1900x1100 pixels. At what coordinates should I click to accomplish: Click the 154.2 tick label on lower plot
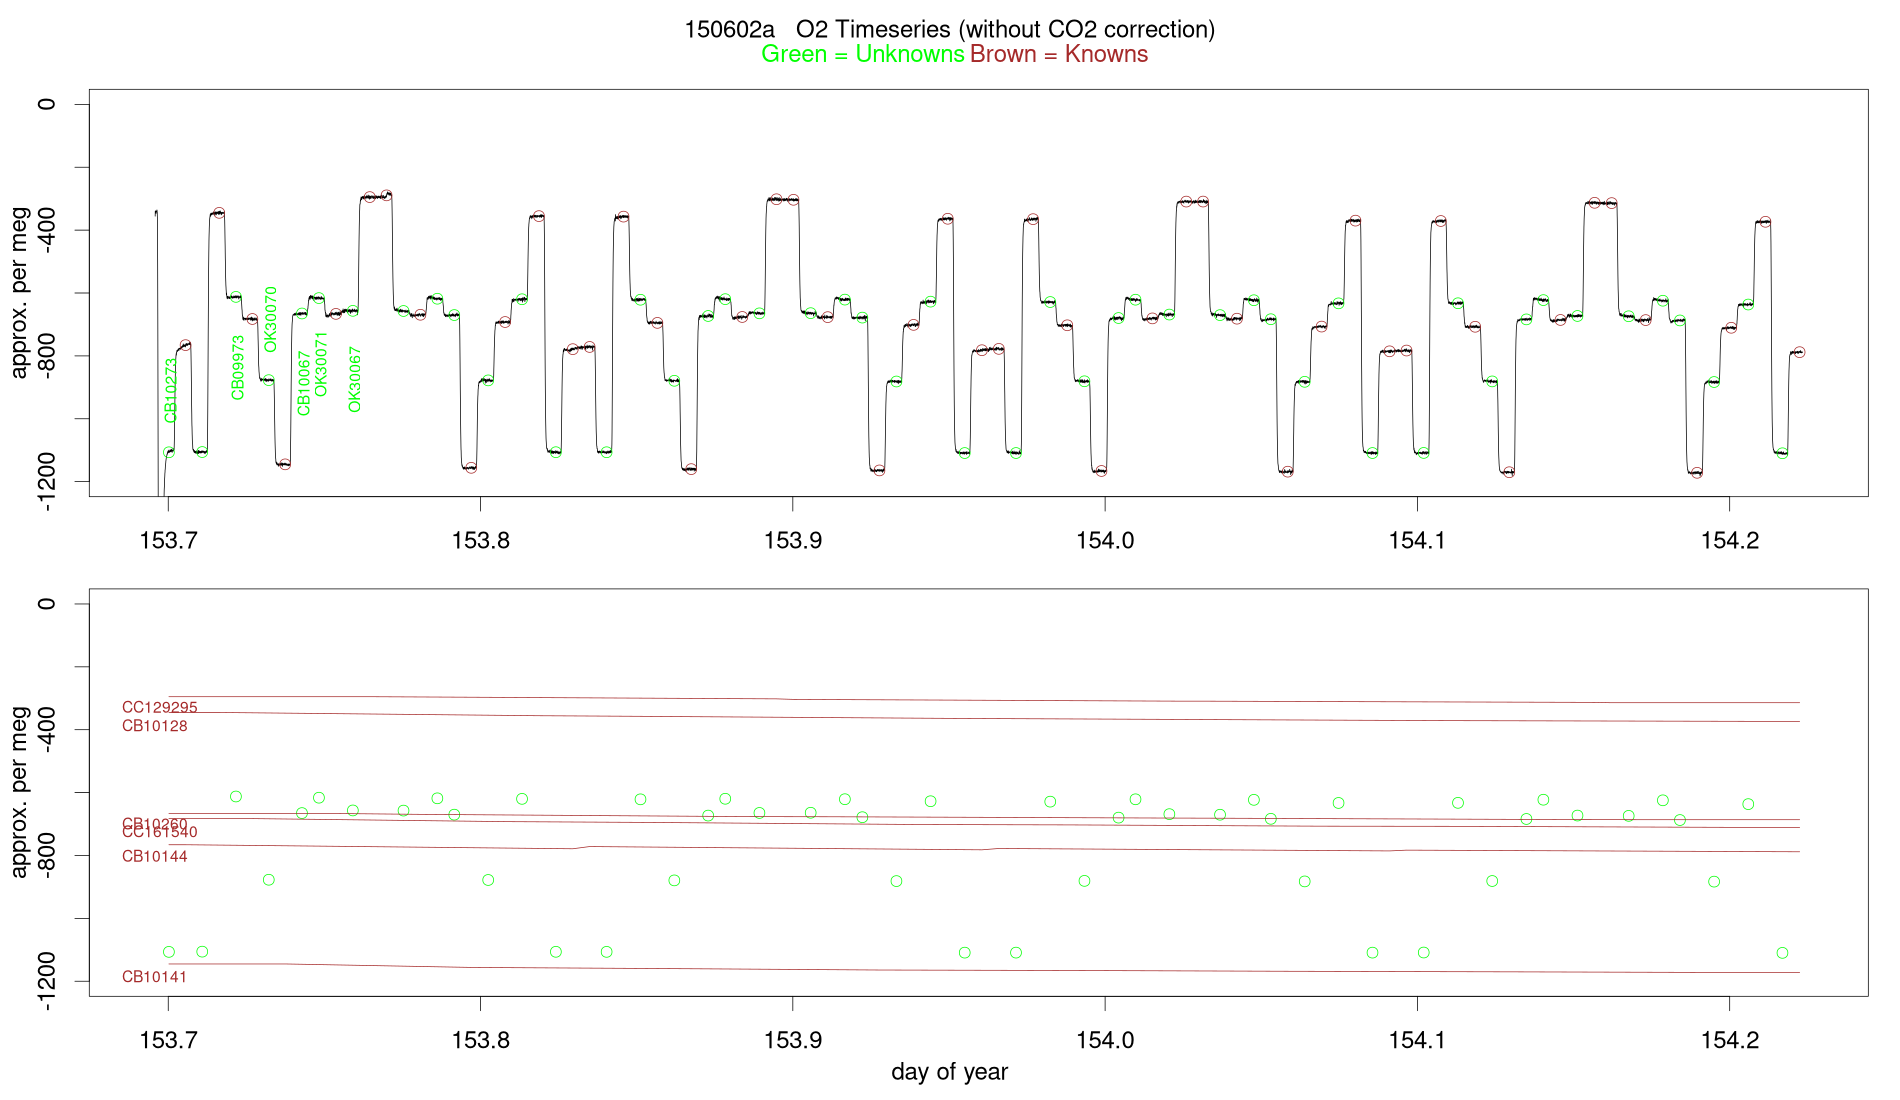click(1730, 1041)
